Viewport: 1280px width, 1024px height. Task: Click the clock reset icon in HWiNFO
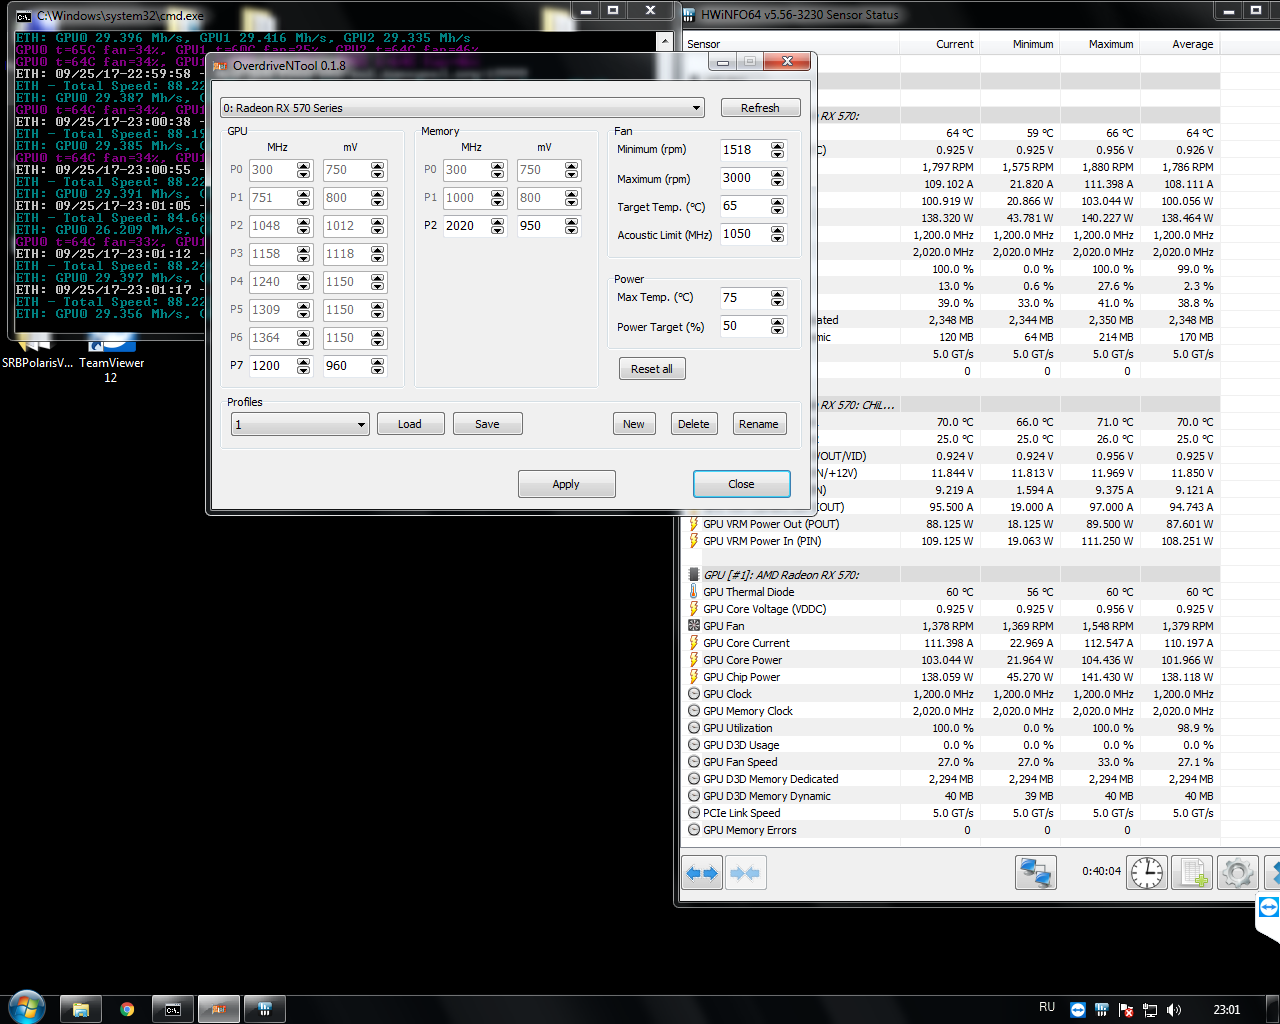tap(1147, 873)
